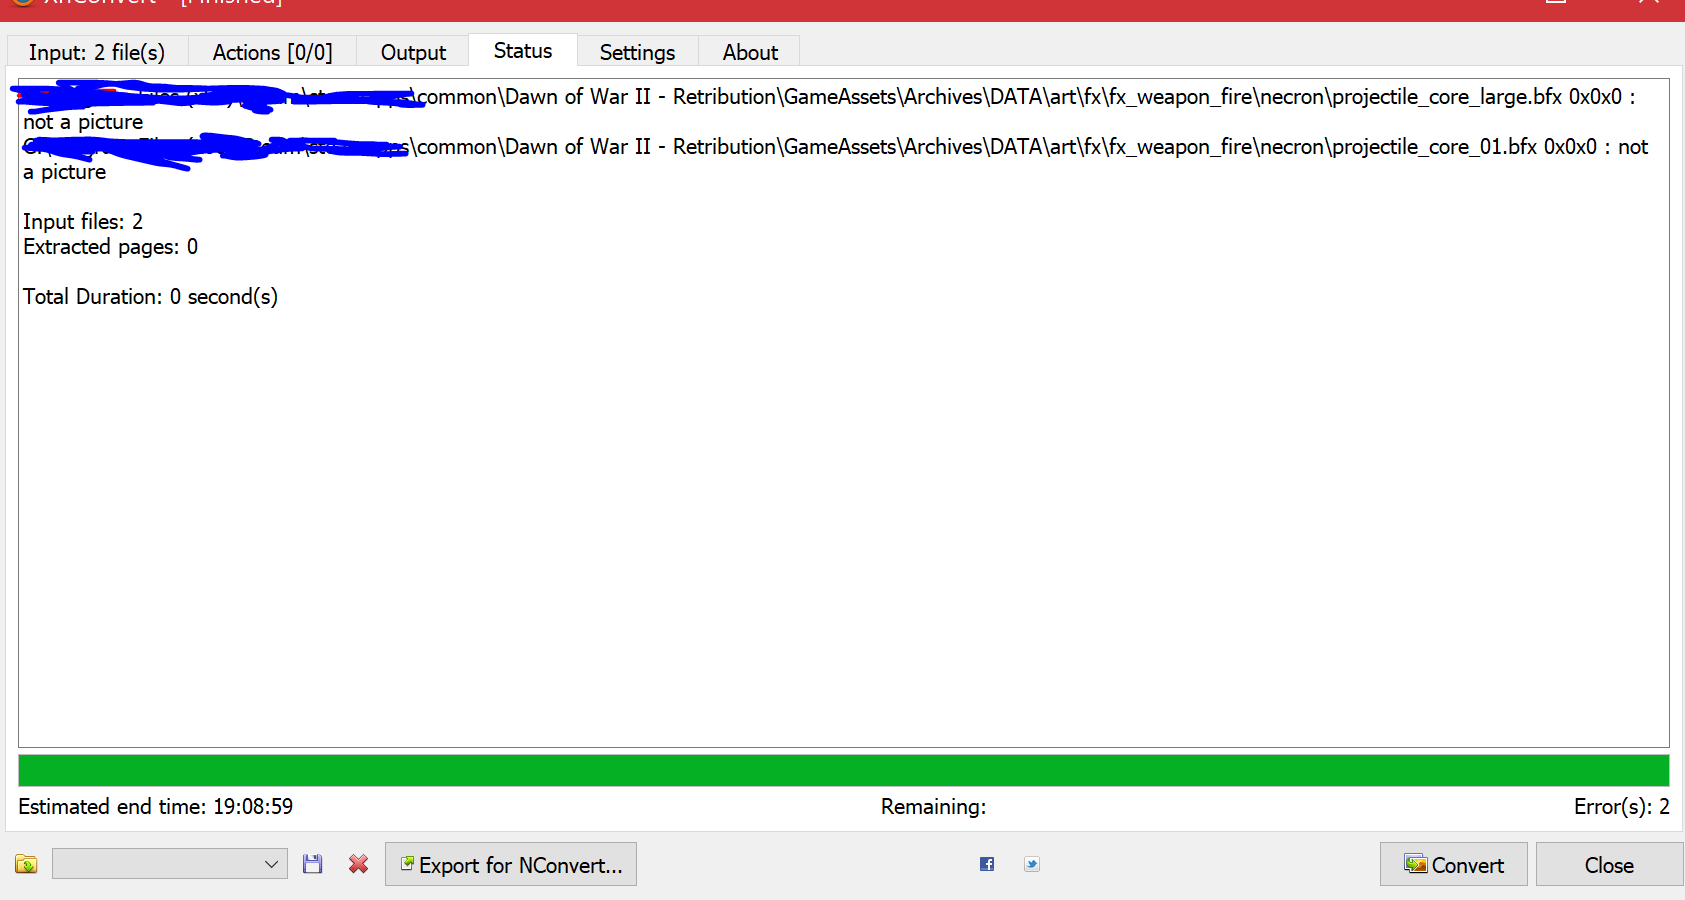Click the "Error(s): 2" counter

point(1622,806)
